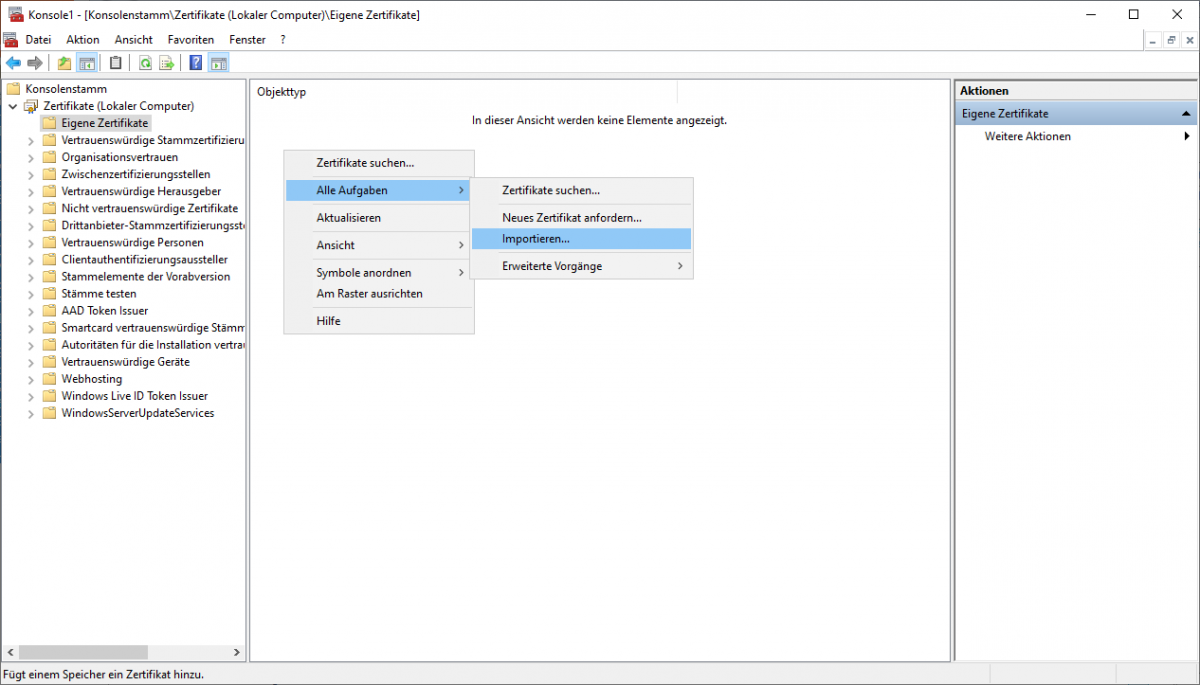Screen dimensions: 1200x685
Task: Select the Refresh icon in the toolbar
Action: coord(145,62)
